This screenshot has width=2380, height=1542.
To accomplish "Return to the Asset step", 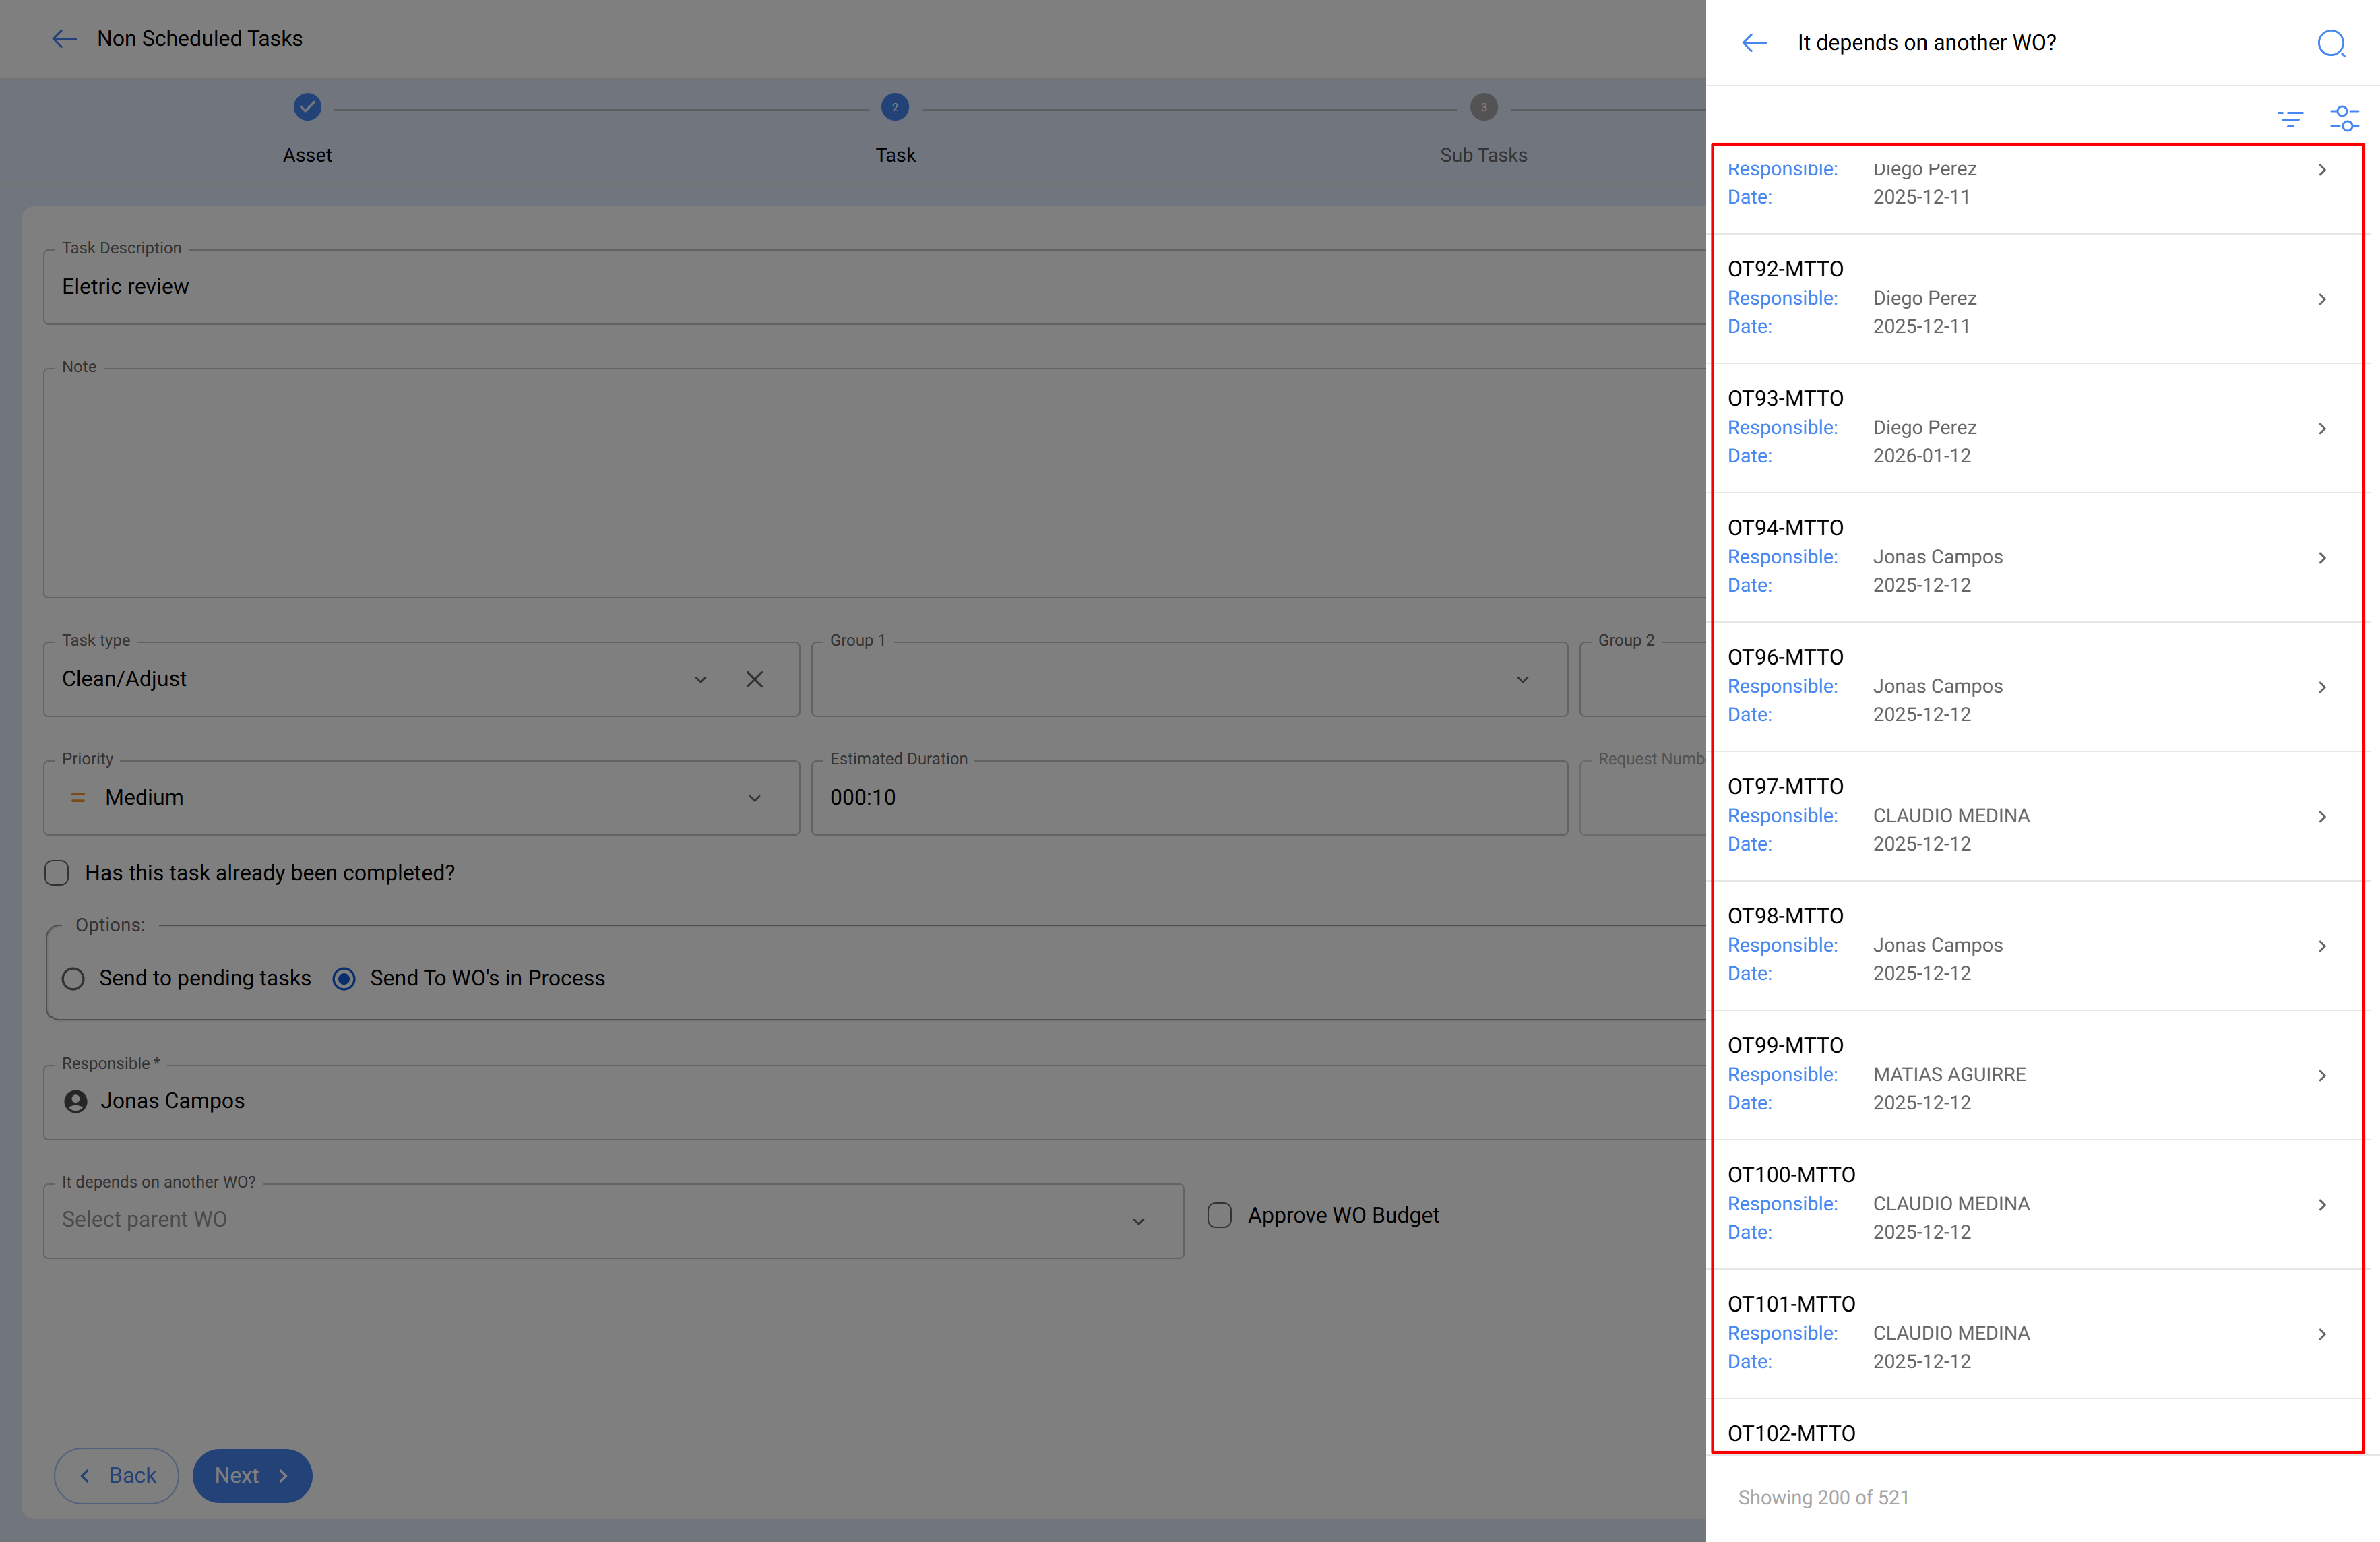I will pos(307,107).
